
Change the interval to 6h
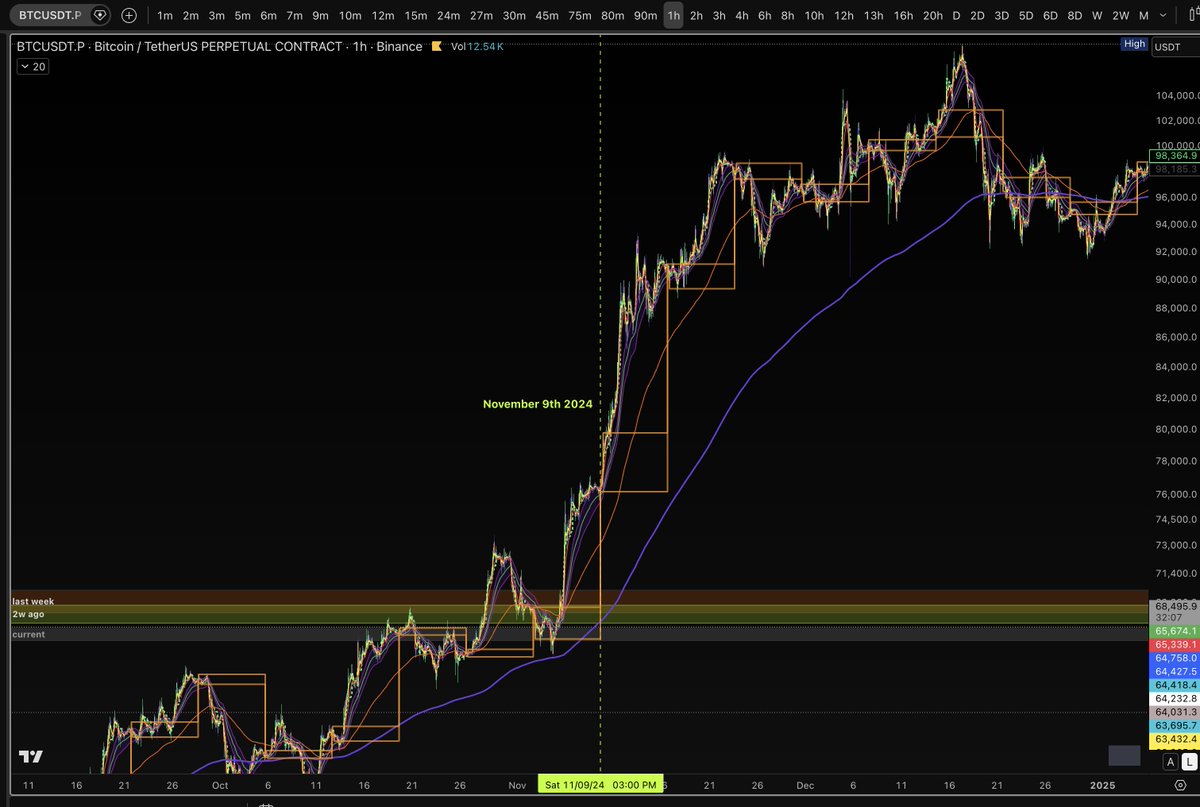(765, 16)
